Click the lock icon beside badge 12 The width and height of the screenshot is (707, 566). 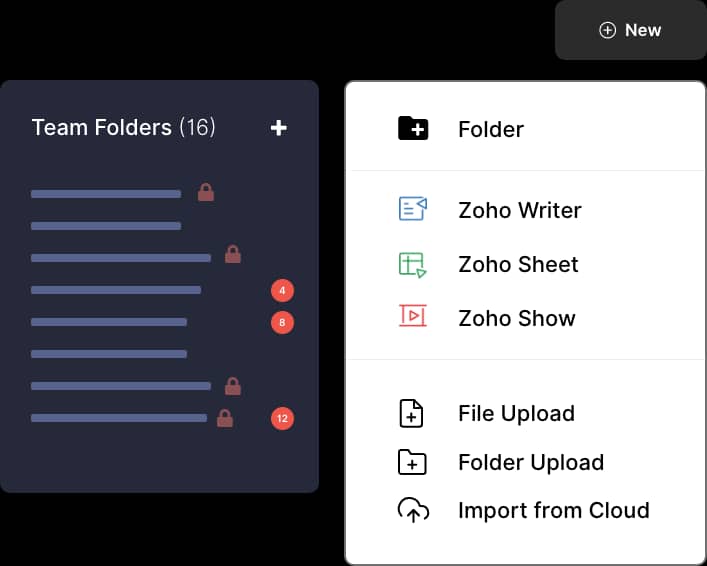pos(225,418)
